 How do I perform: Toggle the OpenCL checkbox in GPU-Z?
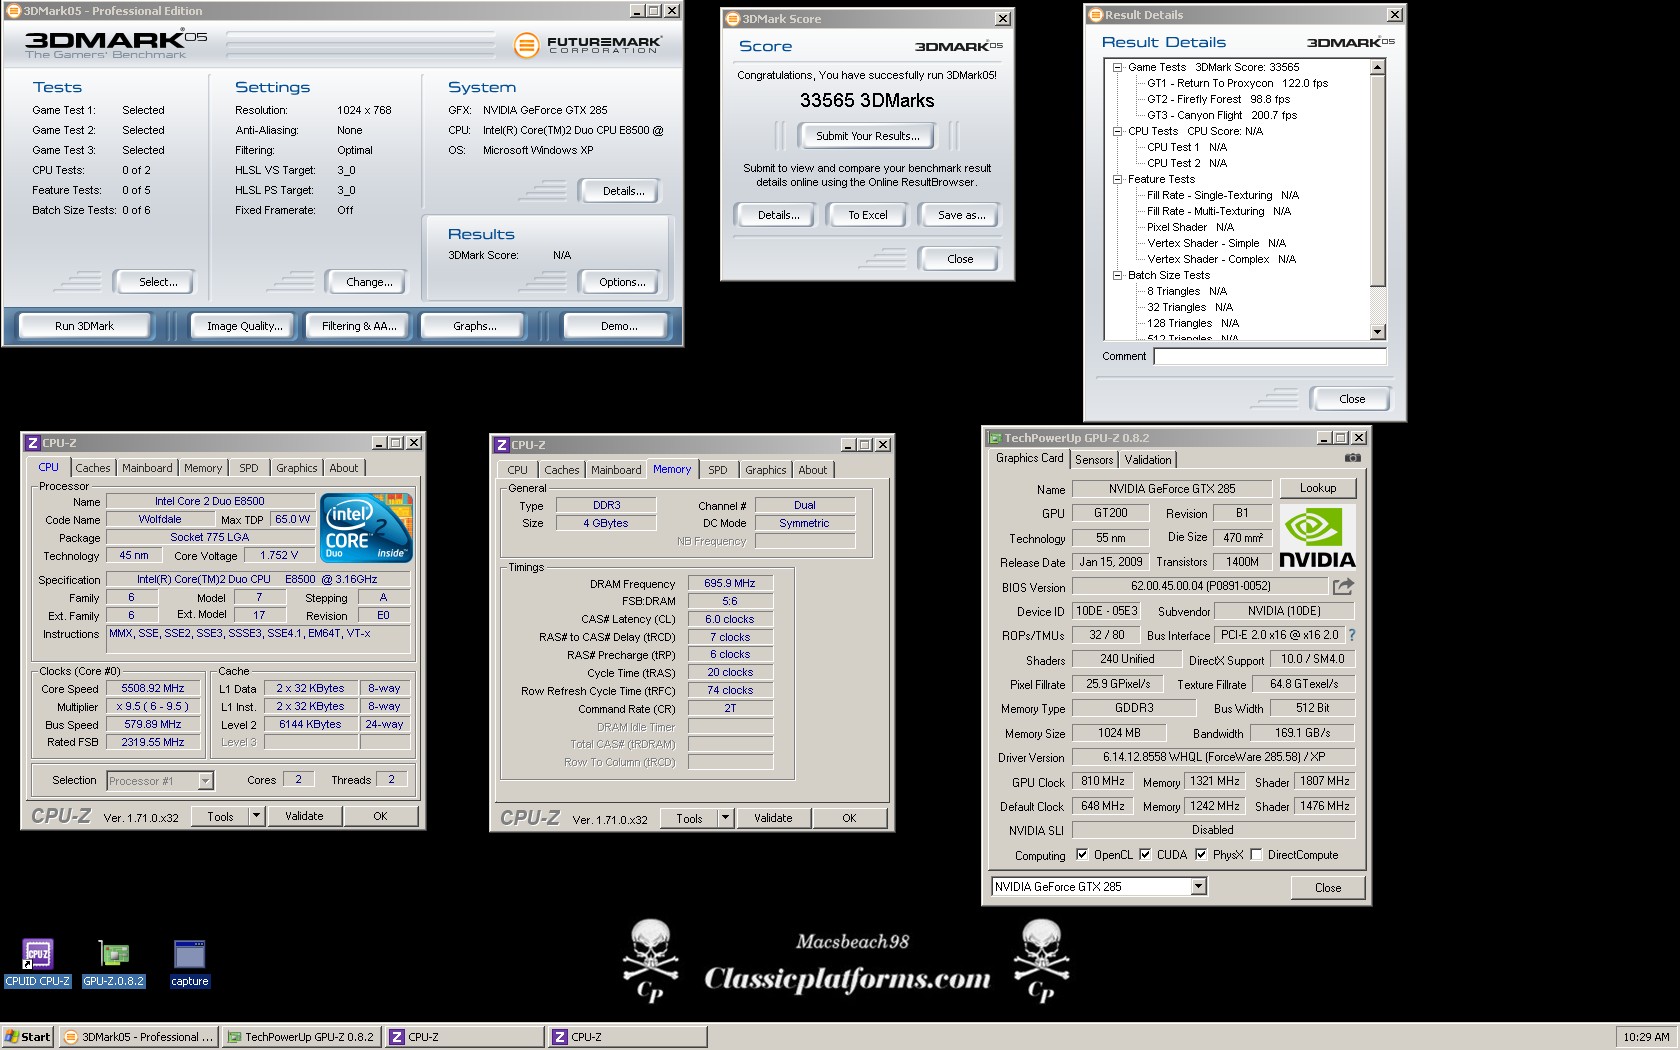tap(1082, 855)
